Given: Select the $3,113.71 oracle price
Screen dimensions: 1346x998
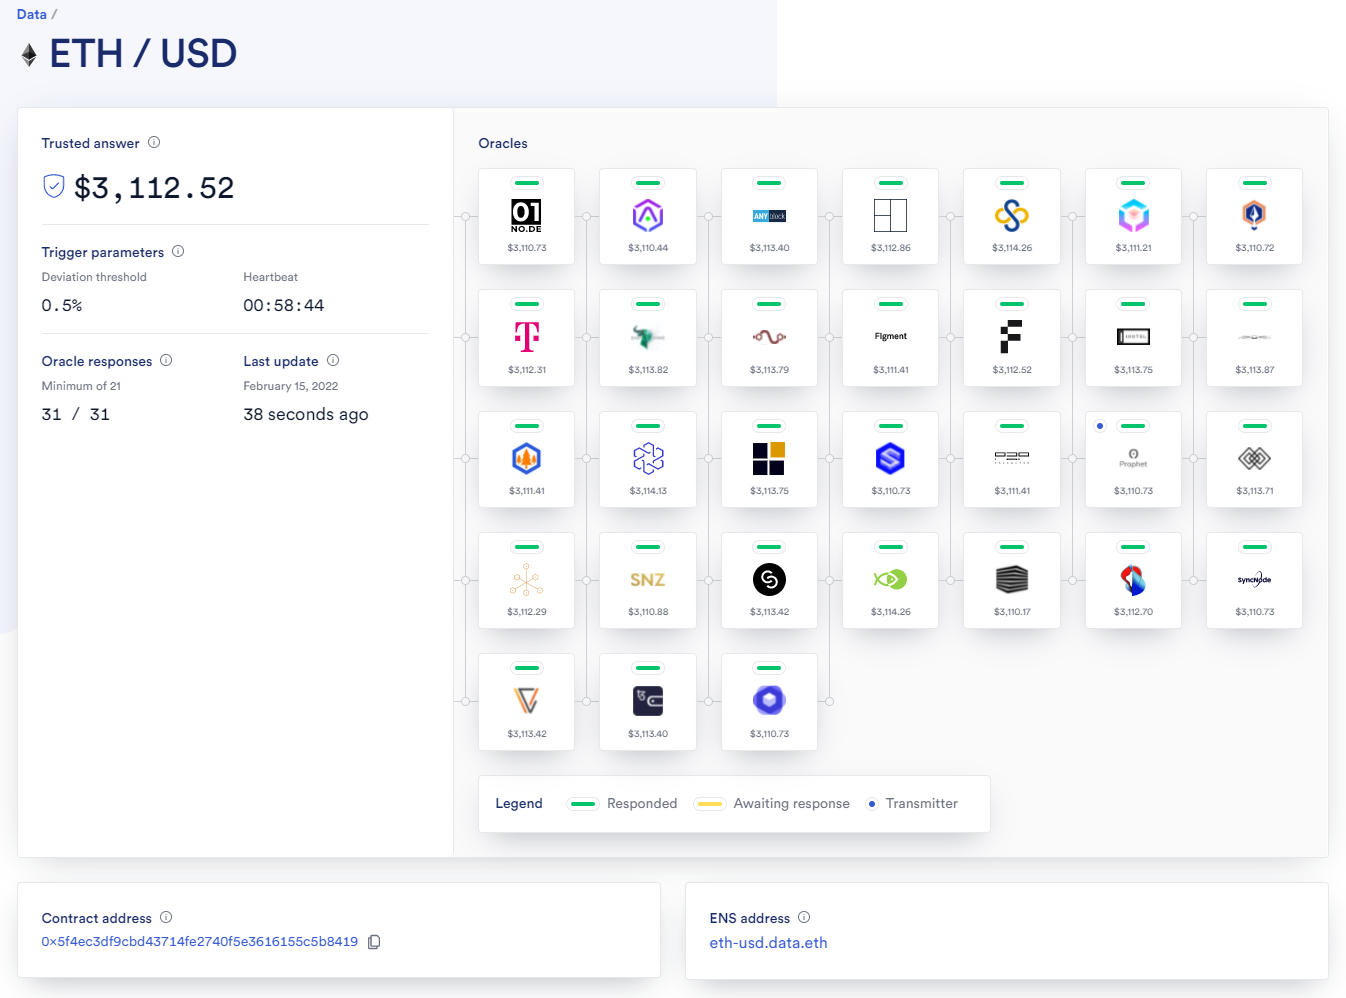Looking at the screenshot, I should (x=1254, y=491).
